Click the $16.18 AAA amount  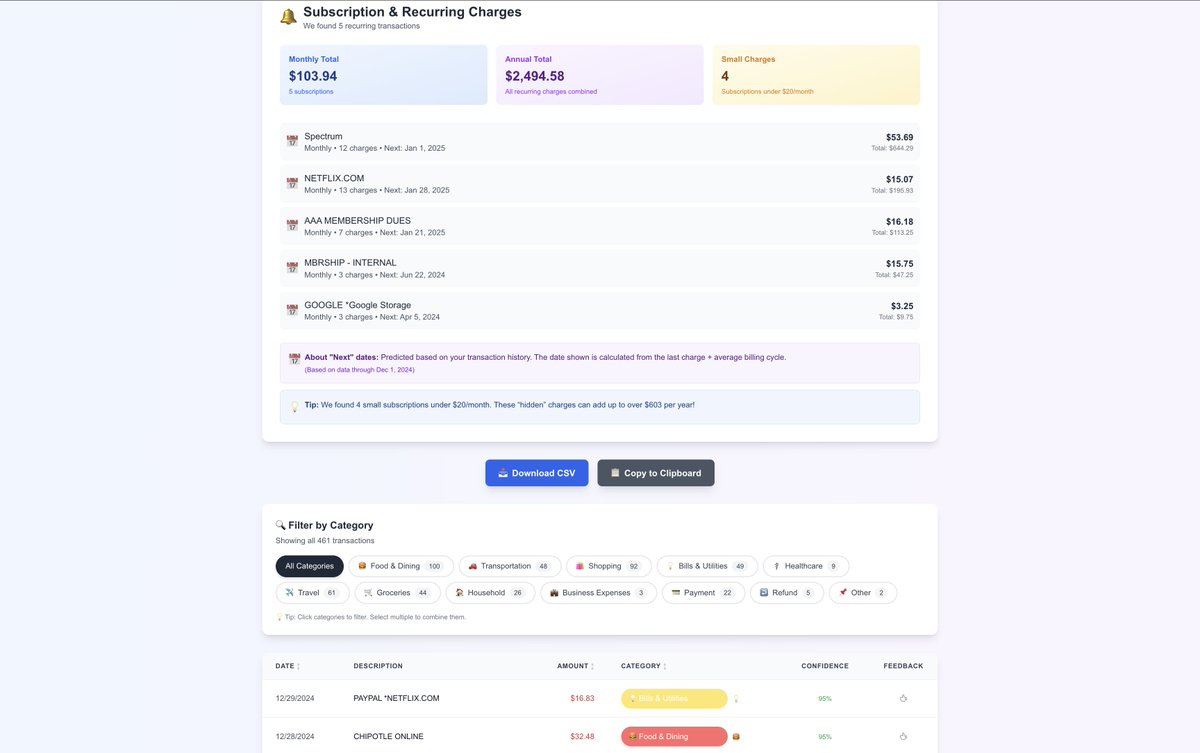tap(899, 222)
